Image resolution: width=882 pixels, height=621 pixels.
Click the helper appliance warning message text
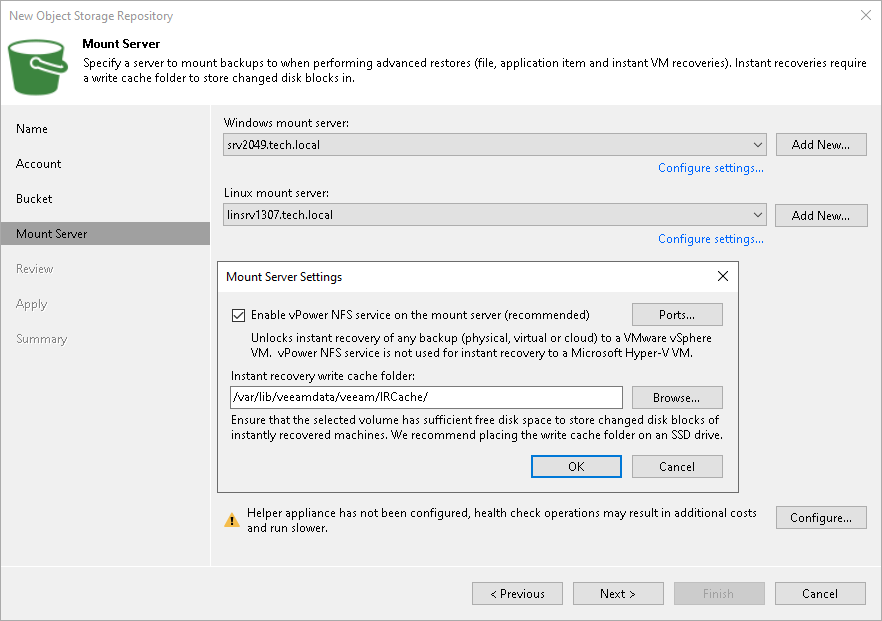pyautogui.click(x=502, y=520)
